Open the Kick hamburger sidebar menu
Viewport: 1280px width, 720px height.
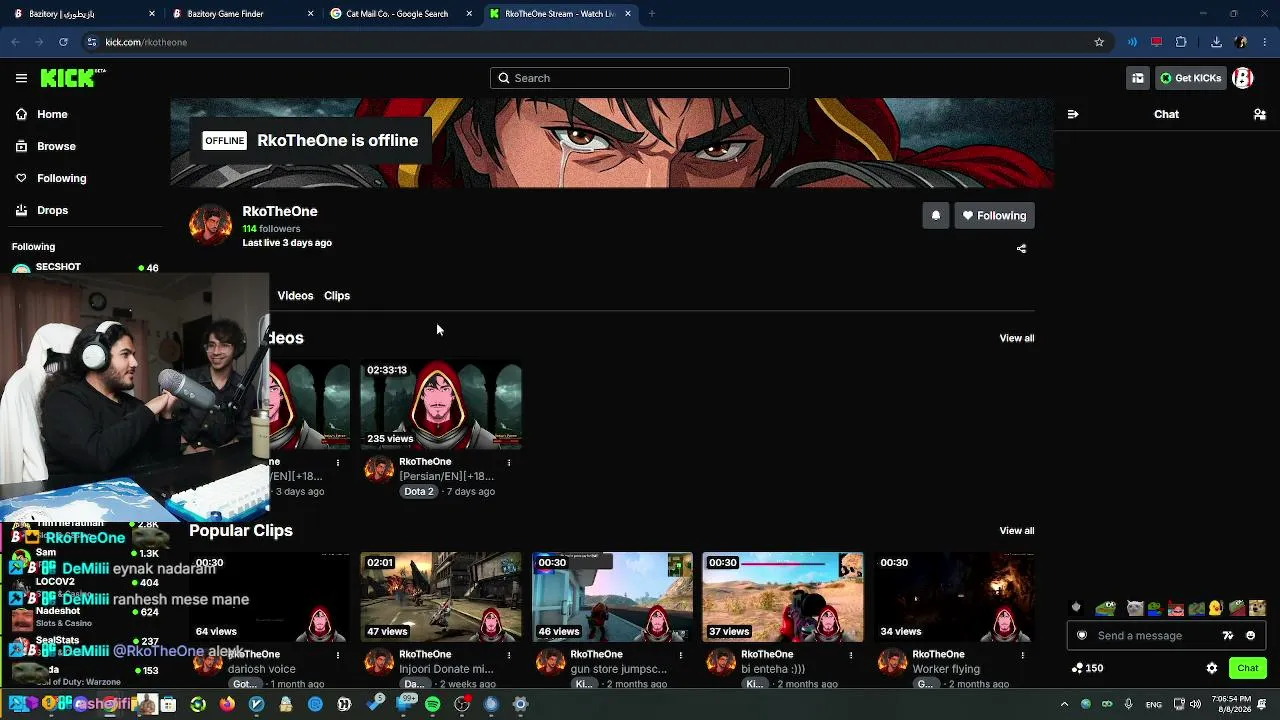pyautogui.click(x=21, y=78)
